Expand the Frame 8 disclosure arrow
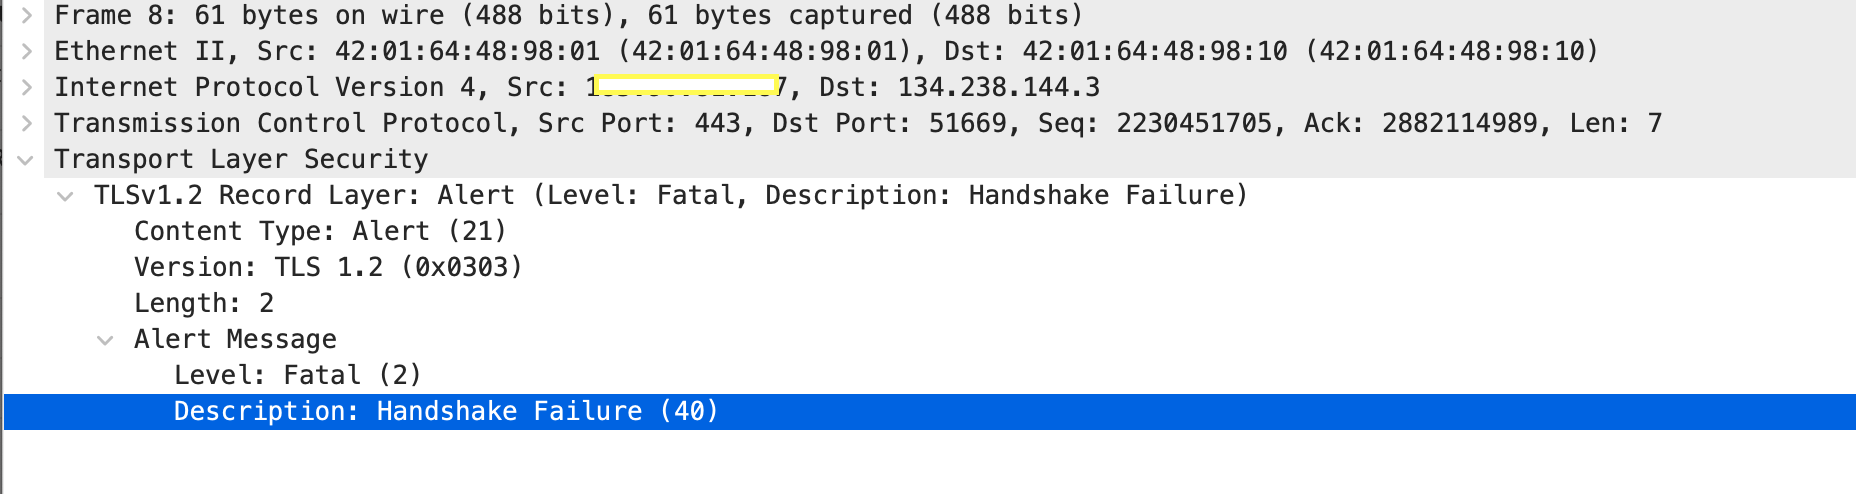The image size is (1856, 494). pyautogui.click(x=27, y=15)
